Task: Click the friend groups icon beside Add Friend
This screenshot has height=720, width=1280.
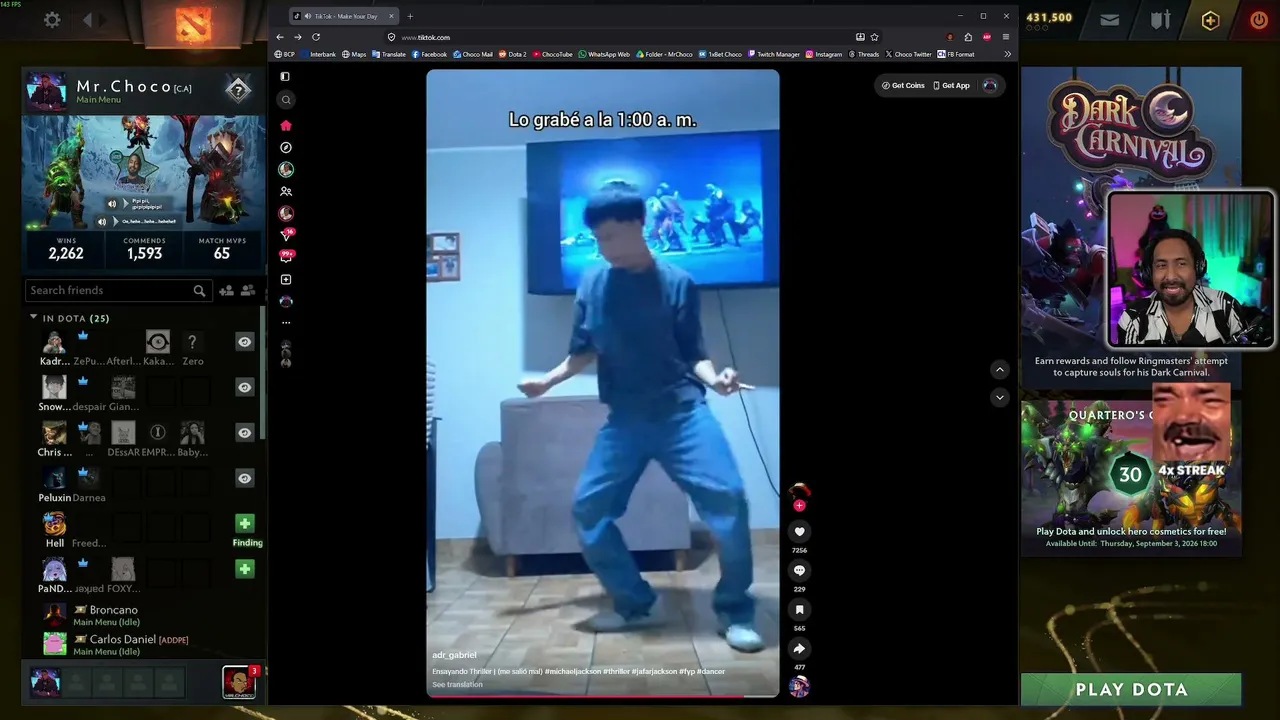Action: pyautogui.click(x=248, y=290)
